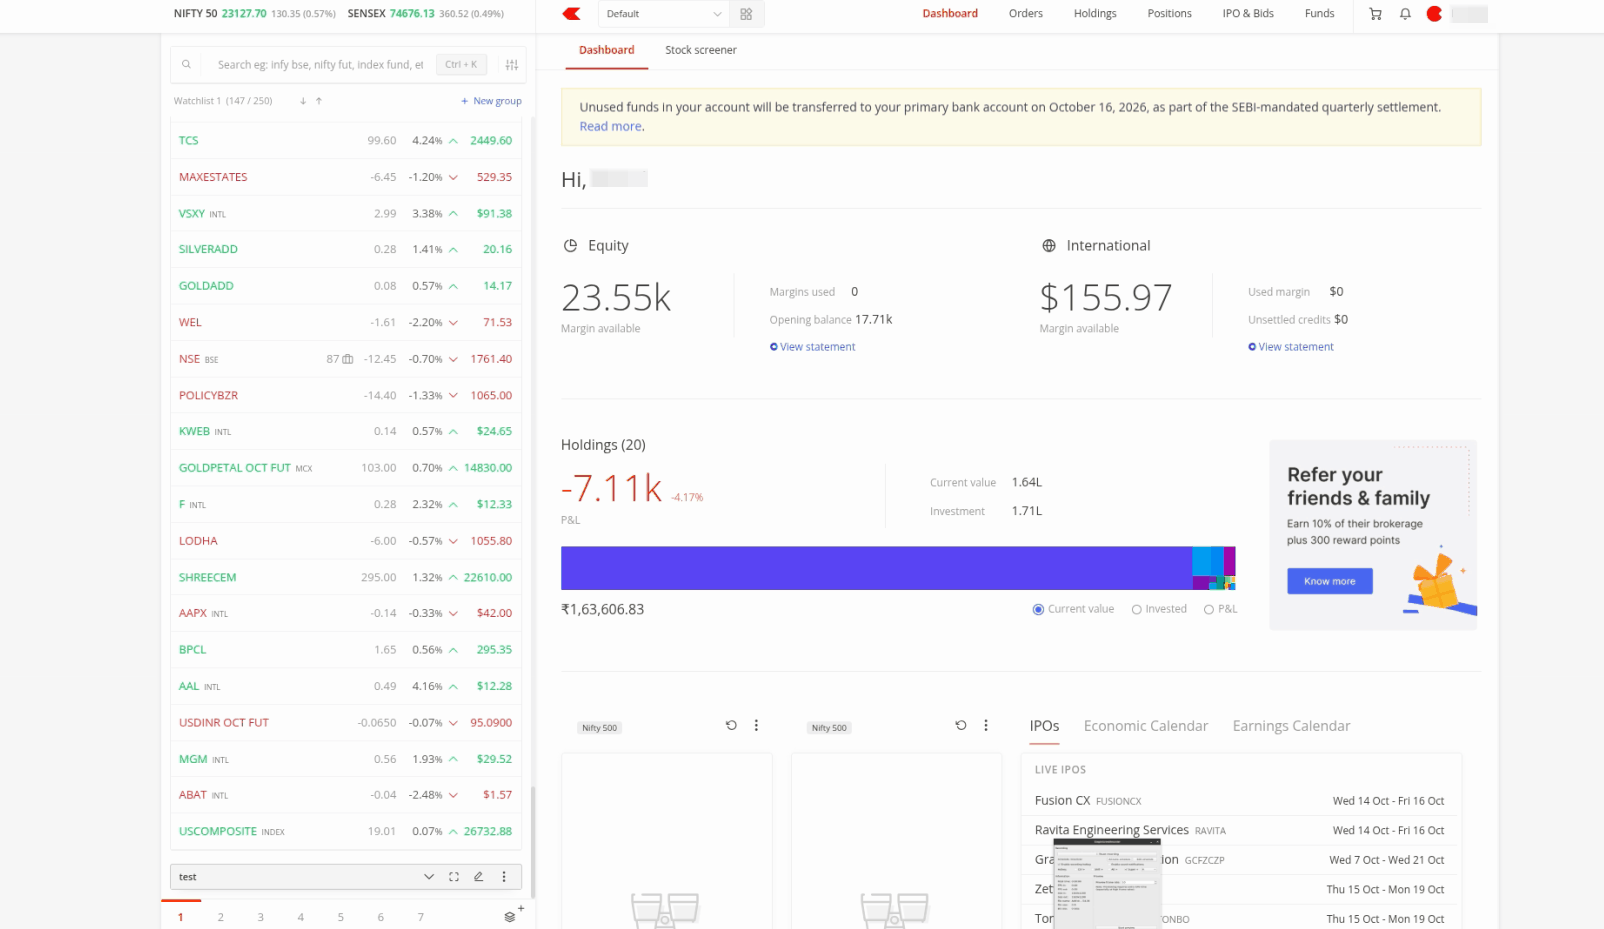Open the IPO & Bids page
The image size is (1604, 929).
(1248, 14)
